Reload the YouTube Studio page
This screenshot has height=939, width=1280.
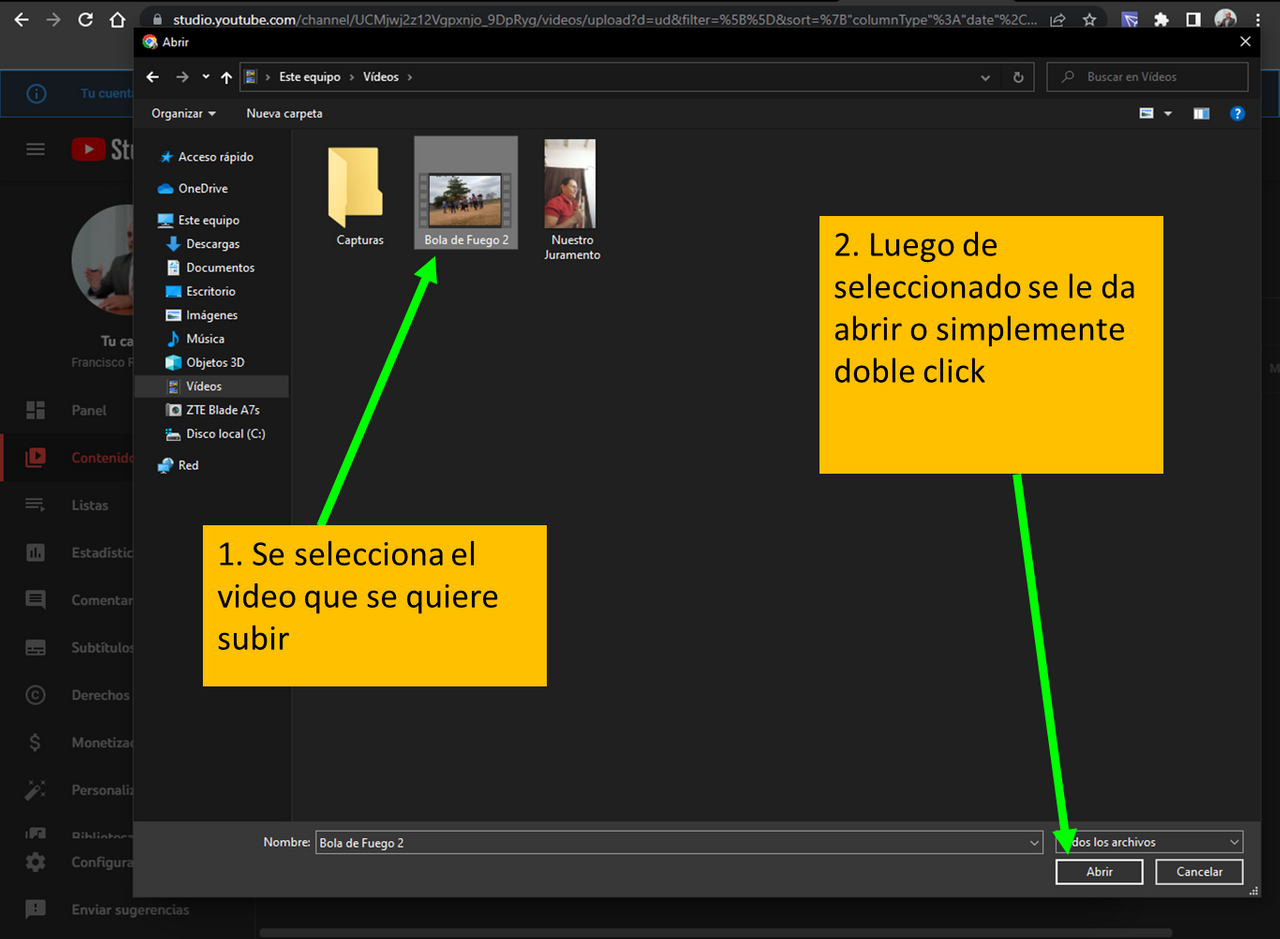pos(85,19)
